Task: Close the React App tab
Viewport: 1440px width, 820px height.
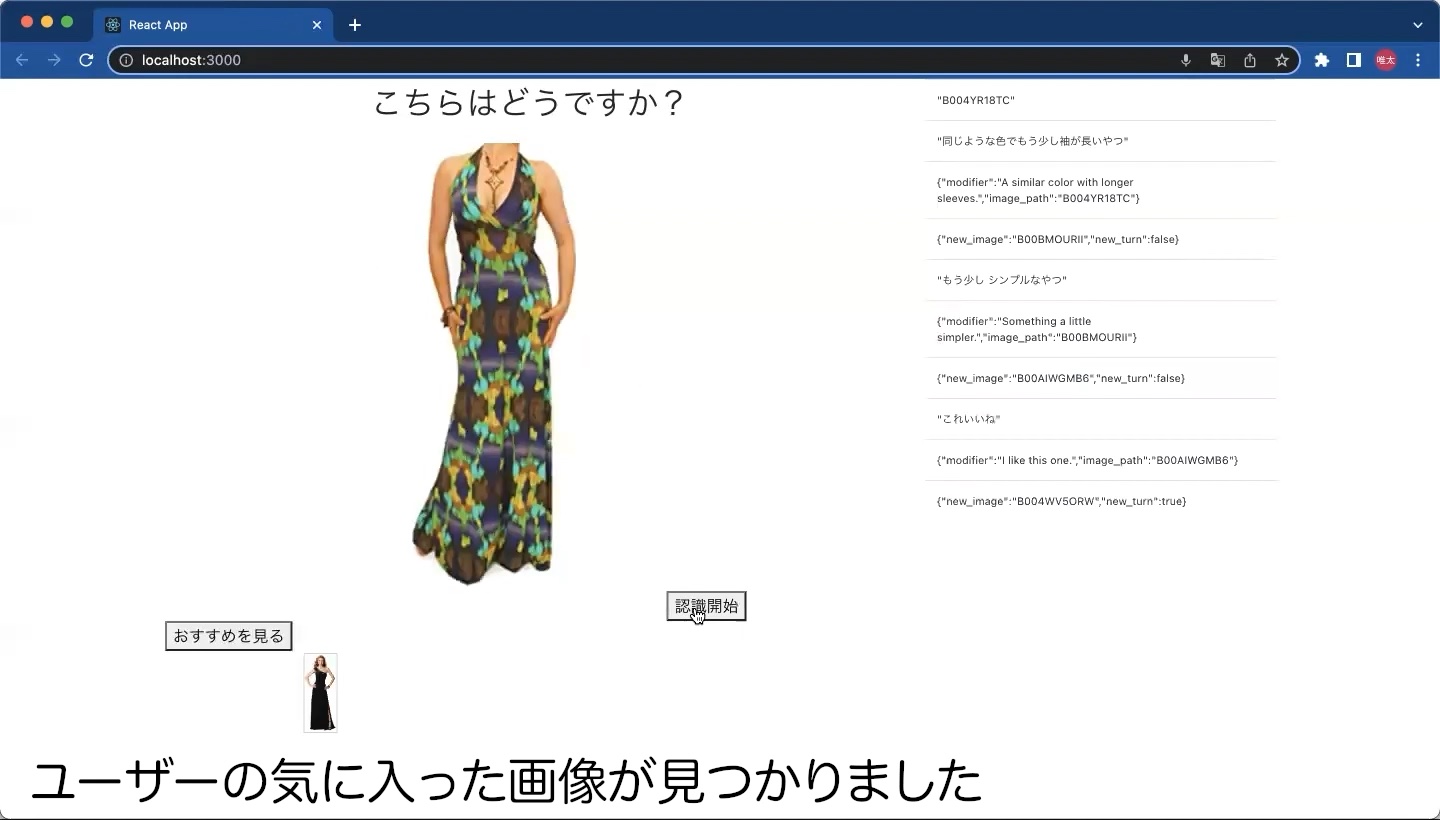Action: [x=317, y=25]
